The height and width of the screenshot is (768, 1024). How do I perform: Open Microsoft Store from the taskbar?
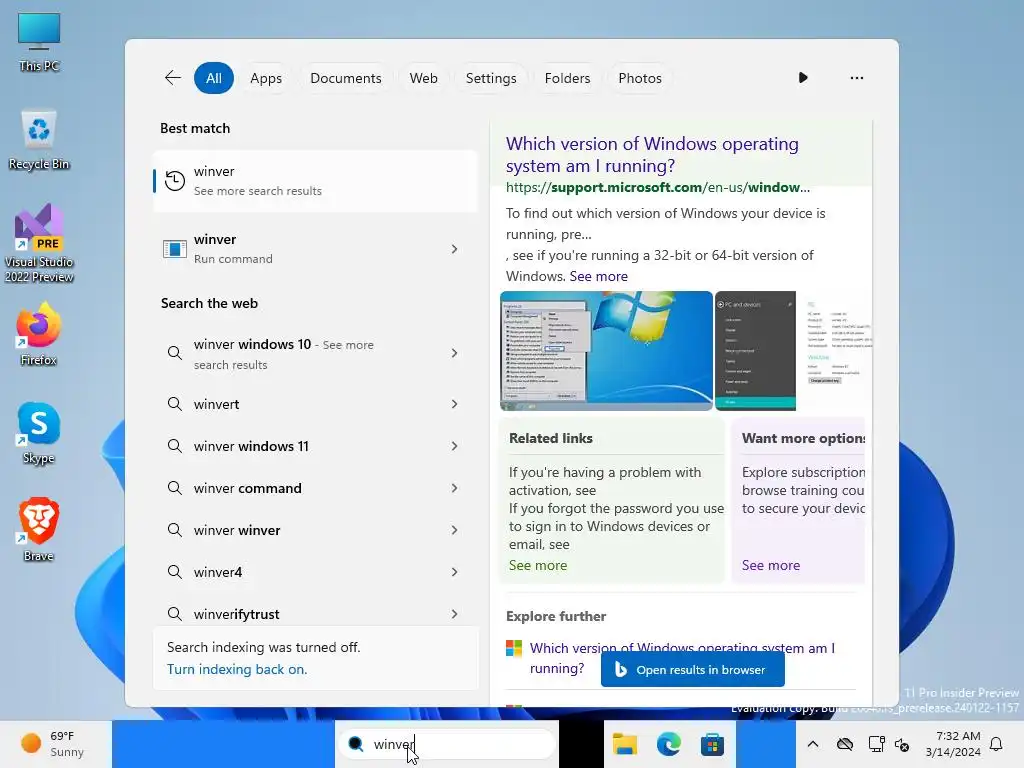(712, 744)
